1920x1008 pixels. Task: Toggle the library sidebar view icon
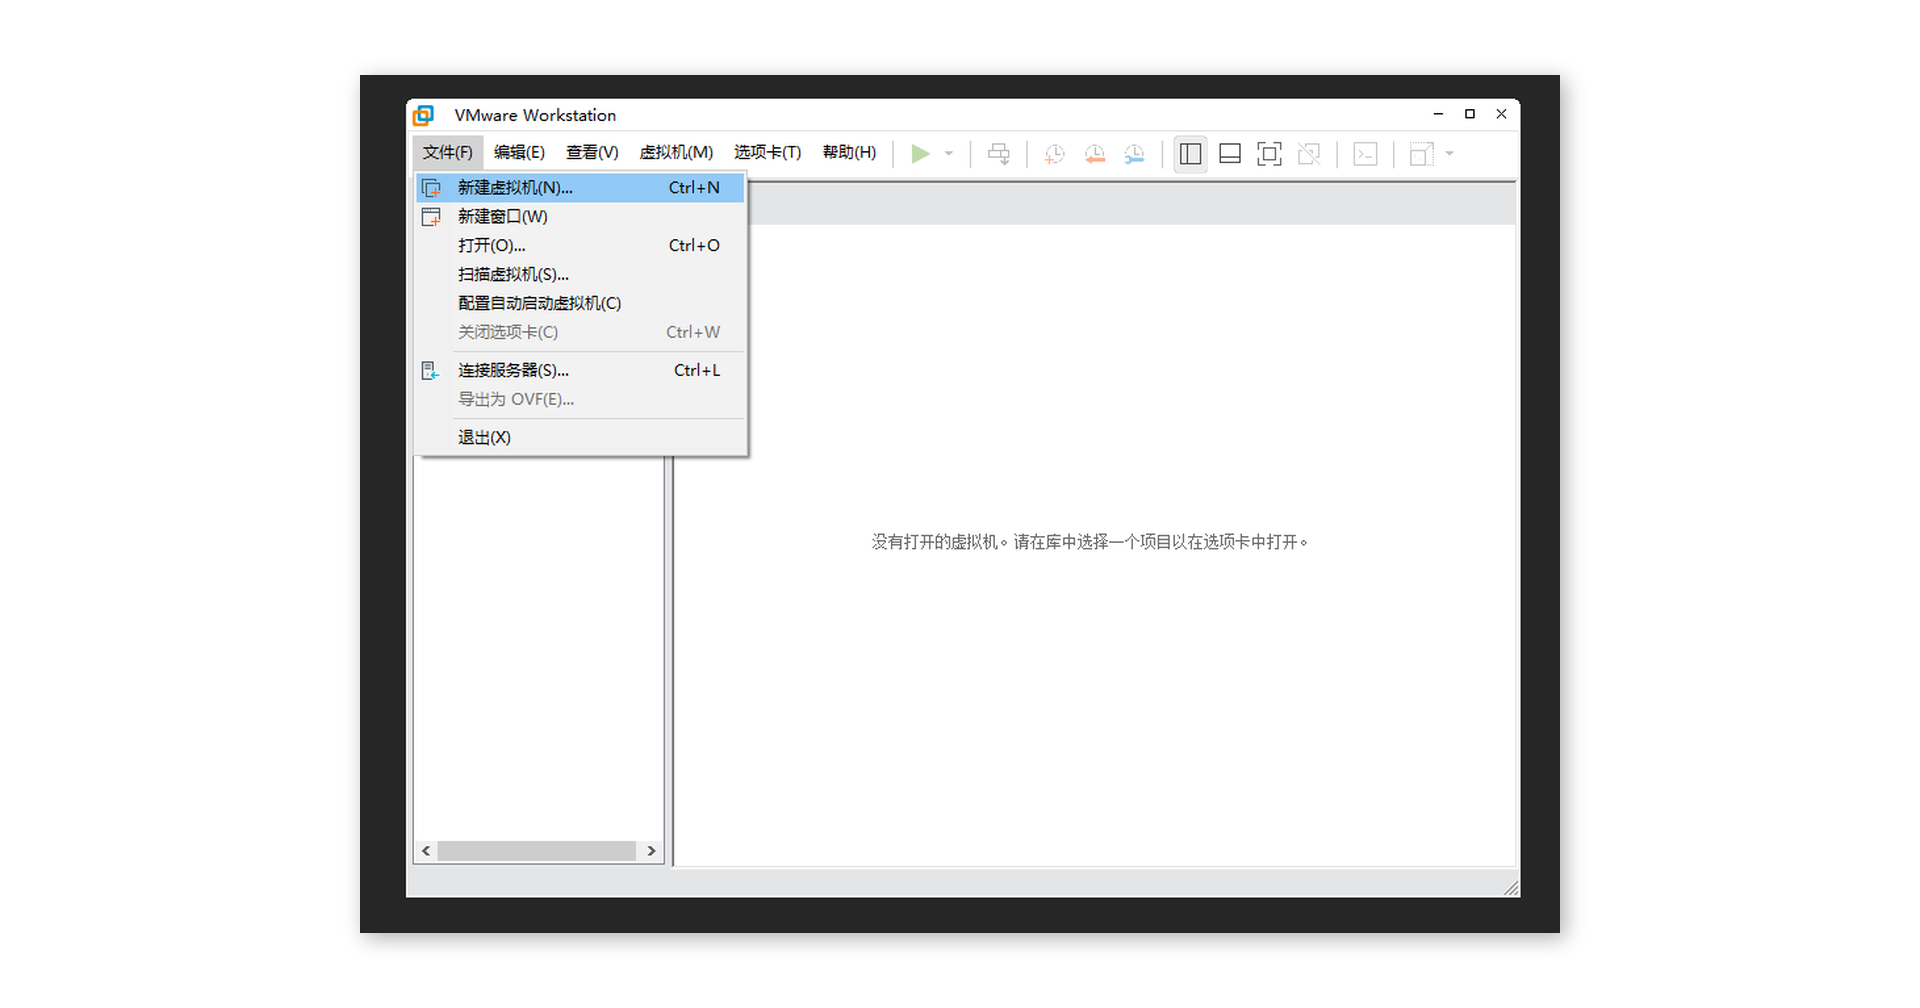point(1190,154)
